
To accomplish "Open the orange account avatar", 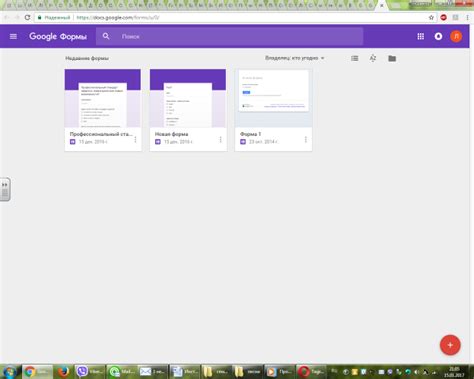I will coord(456,36).
